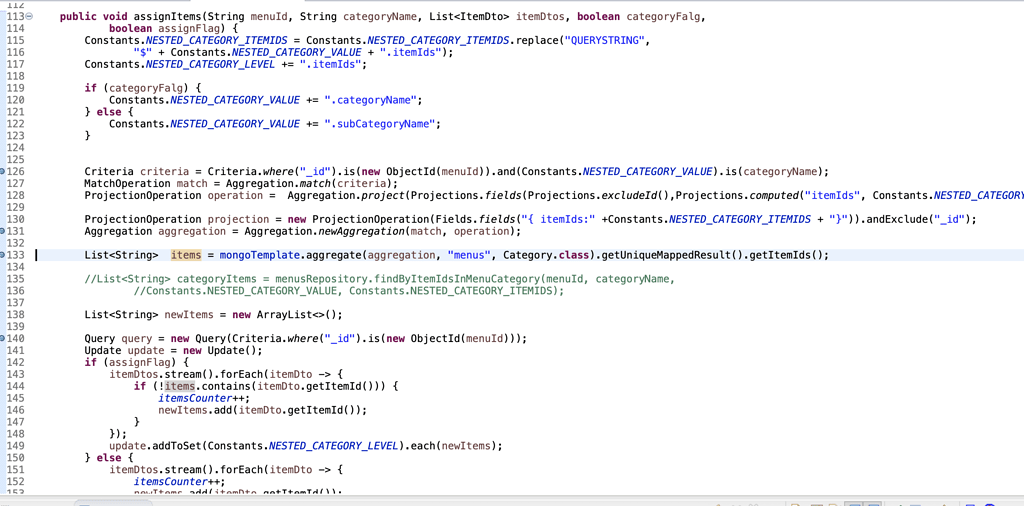This screenshot has width=1024, height=506.
Task: Click newItems.add on line 146
Action: (x=196, y=410)
